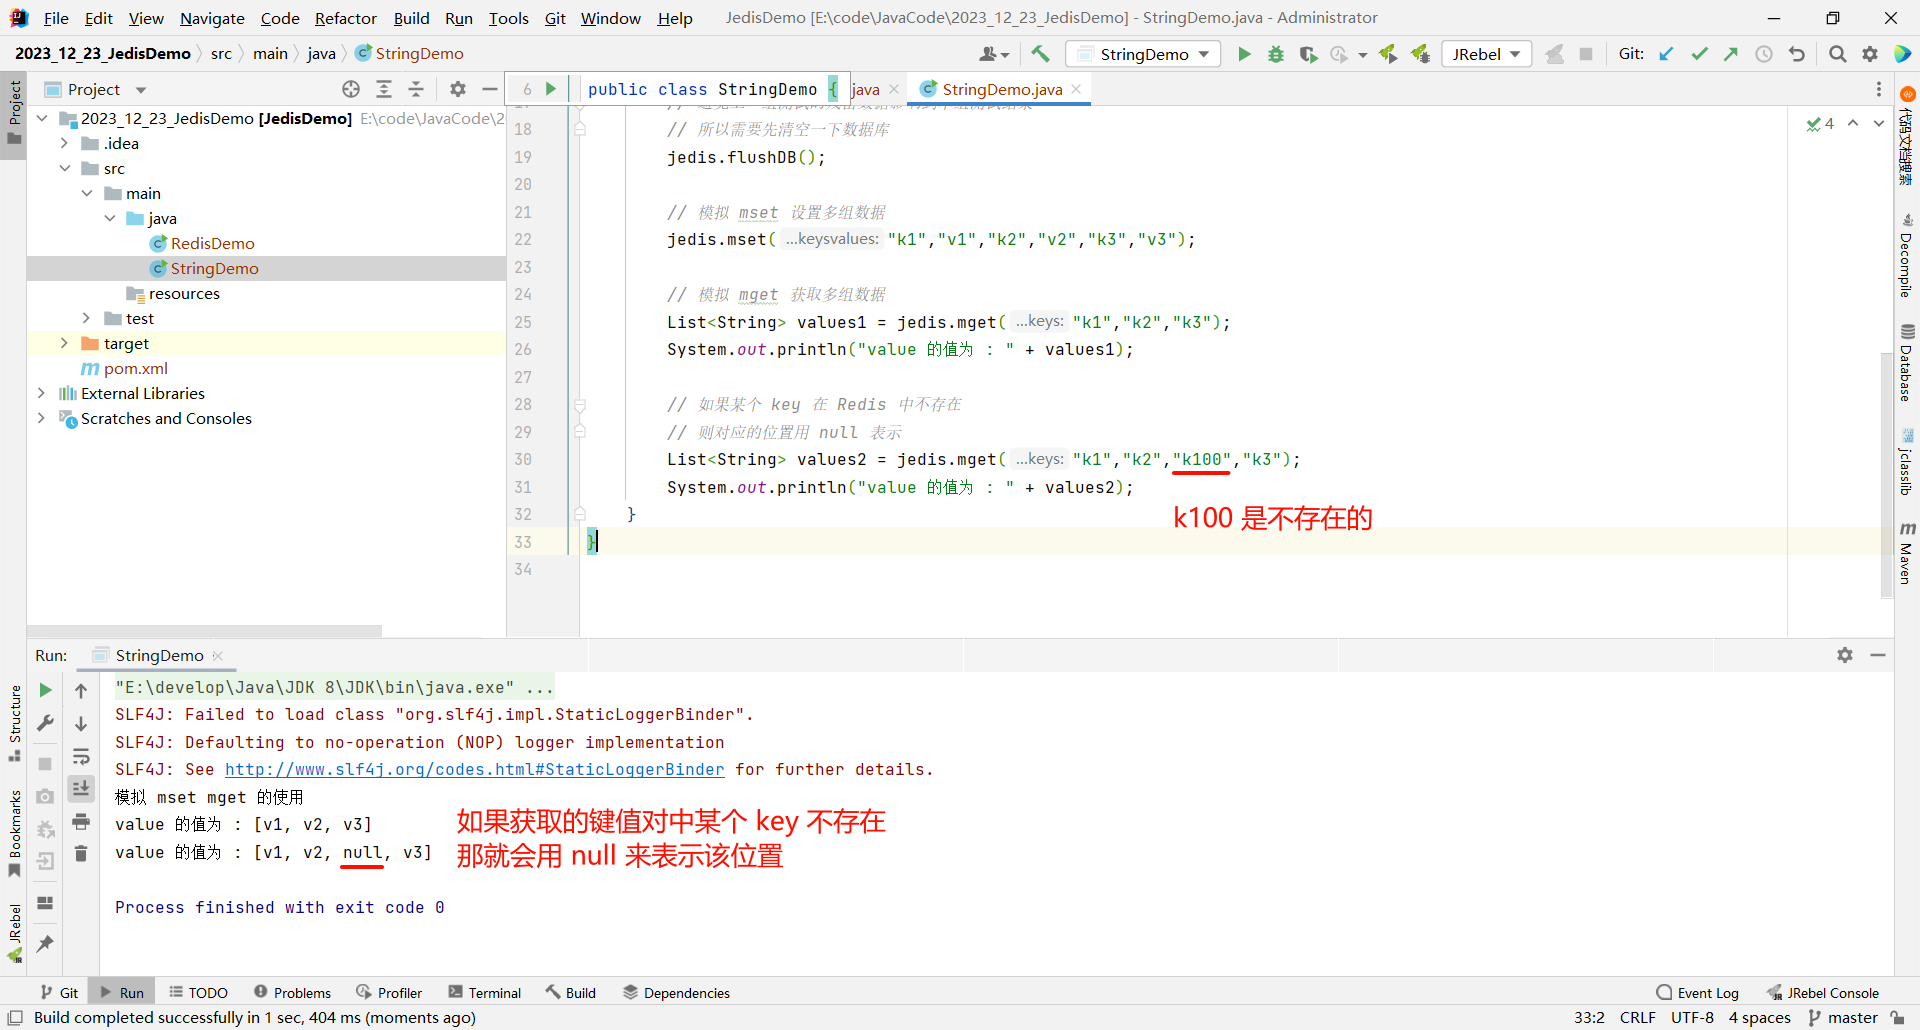Show Git history clock icon
1920x1030 pixels.
pyautogui.click(x=1764, y=54)
